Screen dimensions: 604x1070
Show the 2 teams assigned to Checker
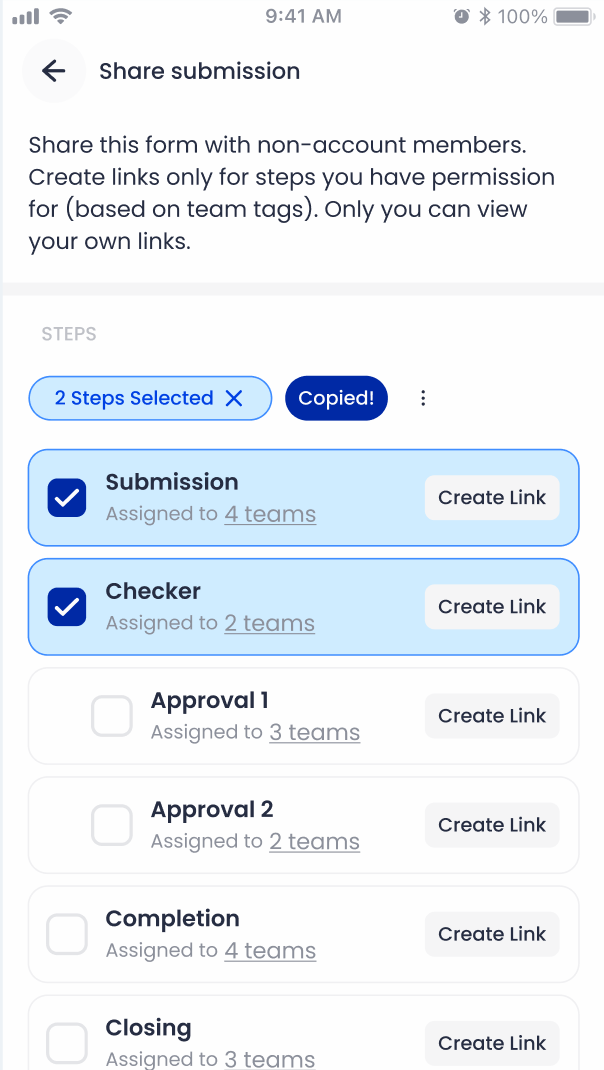(x=269, y=623)
